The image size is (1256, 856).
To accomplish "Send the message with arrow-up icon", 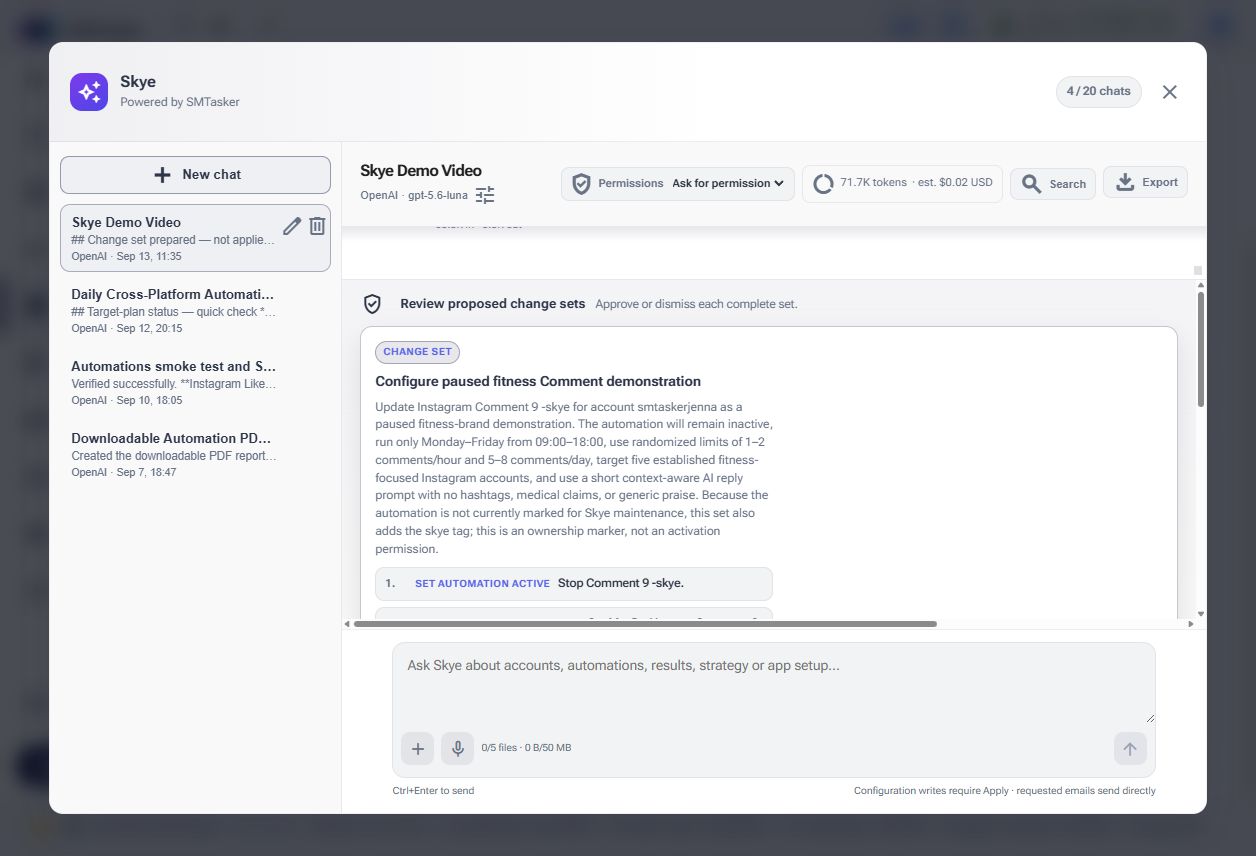I will point(1130,748).
